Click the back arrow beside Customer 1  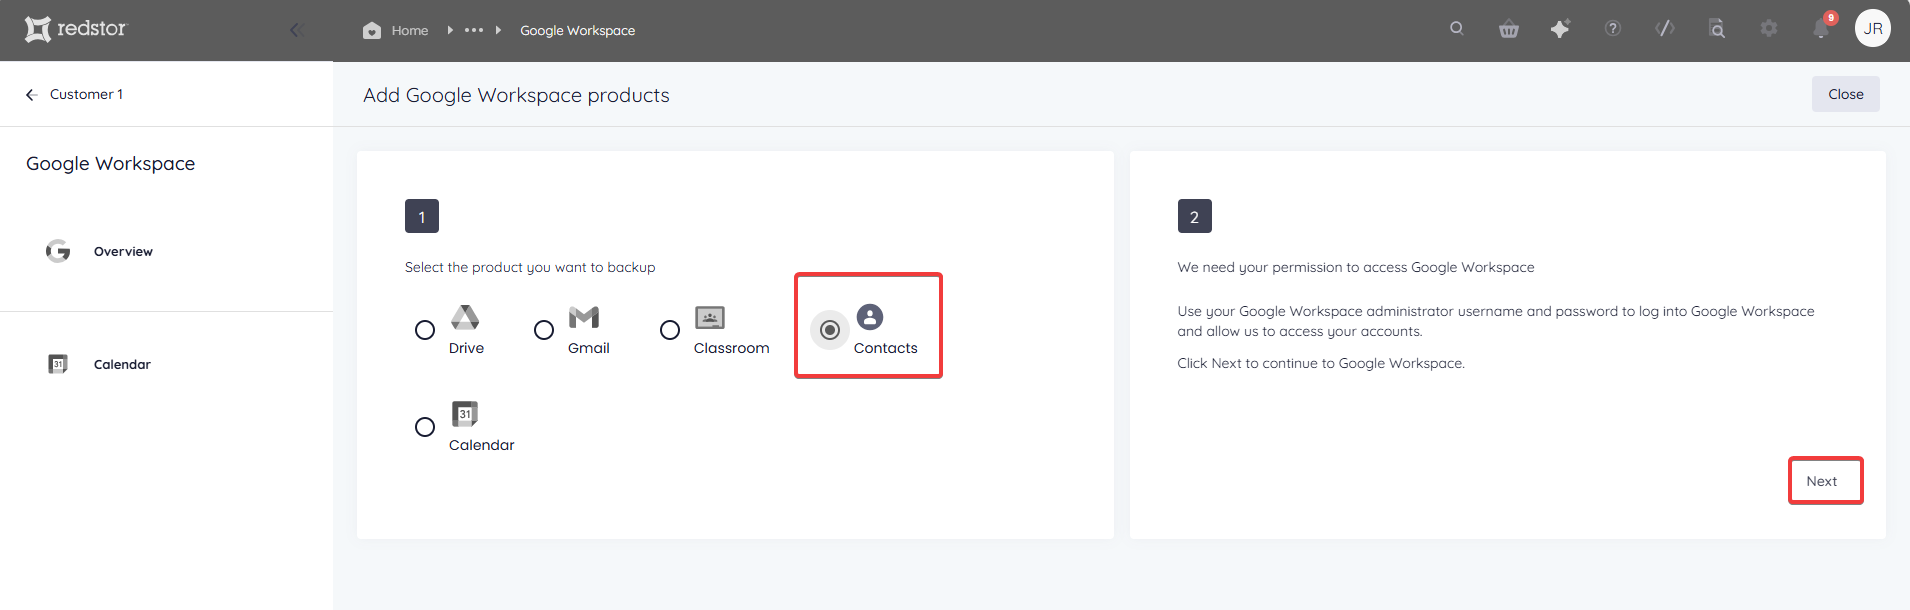coord(31,94)
